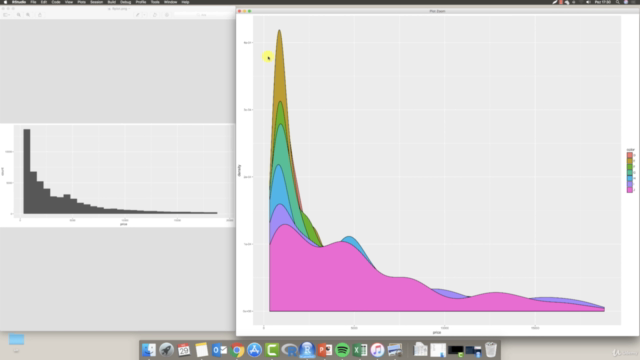Open the Session menu in menu bar

(x=96, y=2)
